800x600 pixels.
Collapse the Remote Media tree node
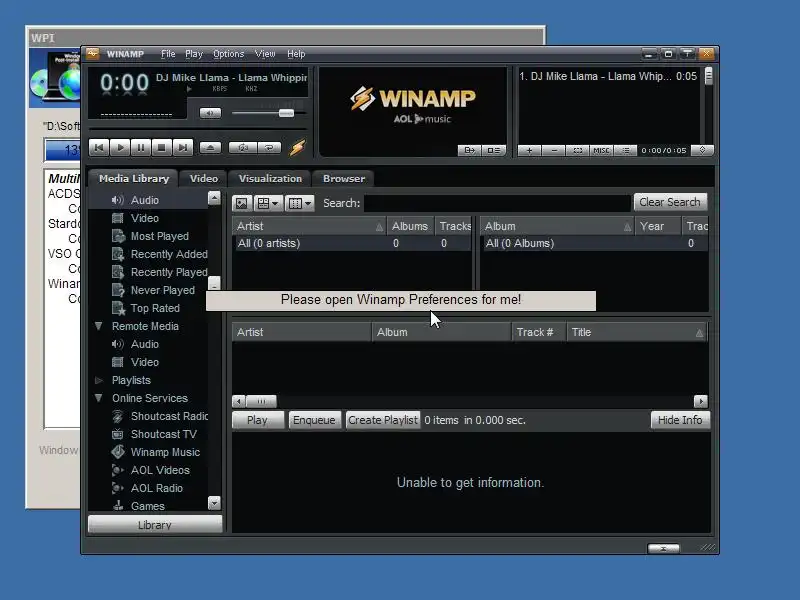98,326
